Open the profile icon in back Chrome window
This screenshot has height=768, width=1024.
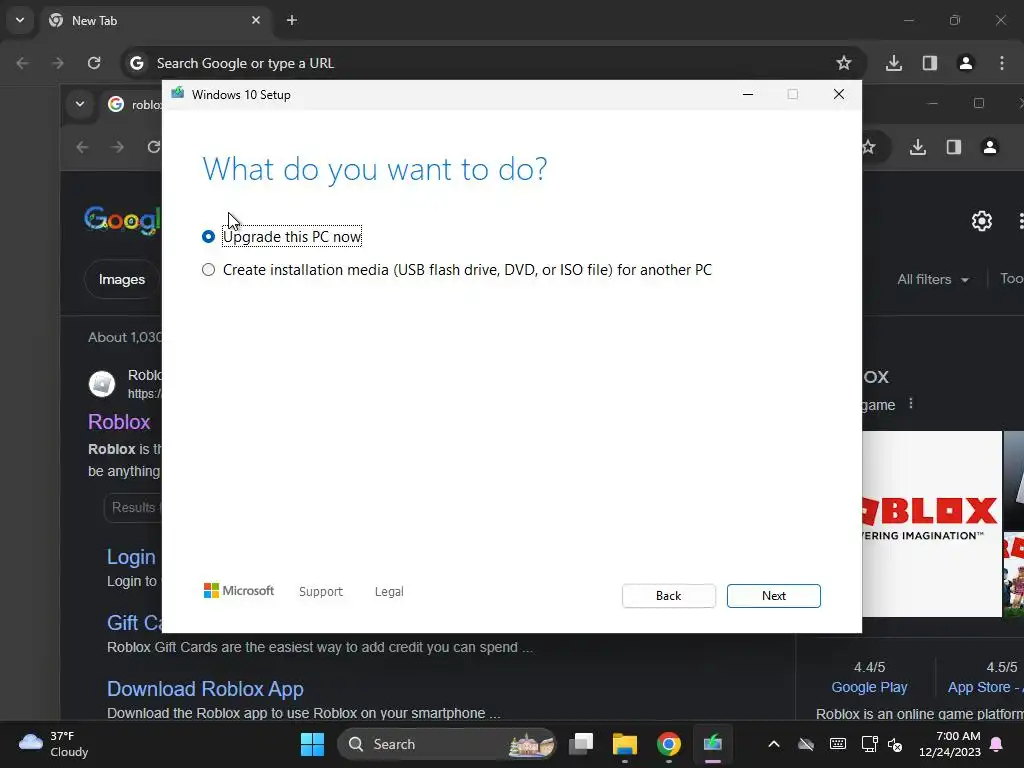point(990,147)
